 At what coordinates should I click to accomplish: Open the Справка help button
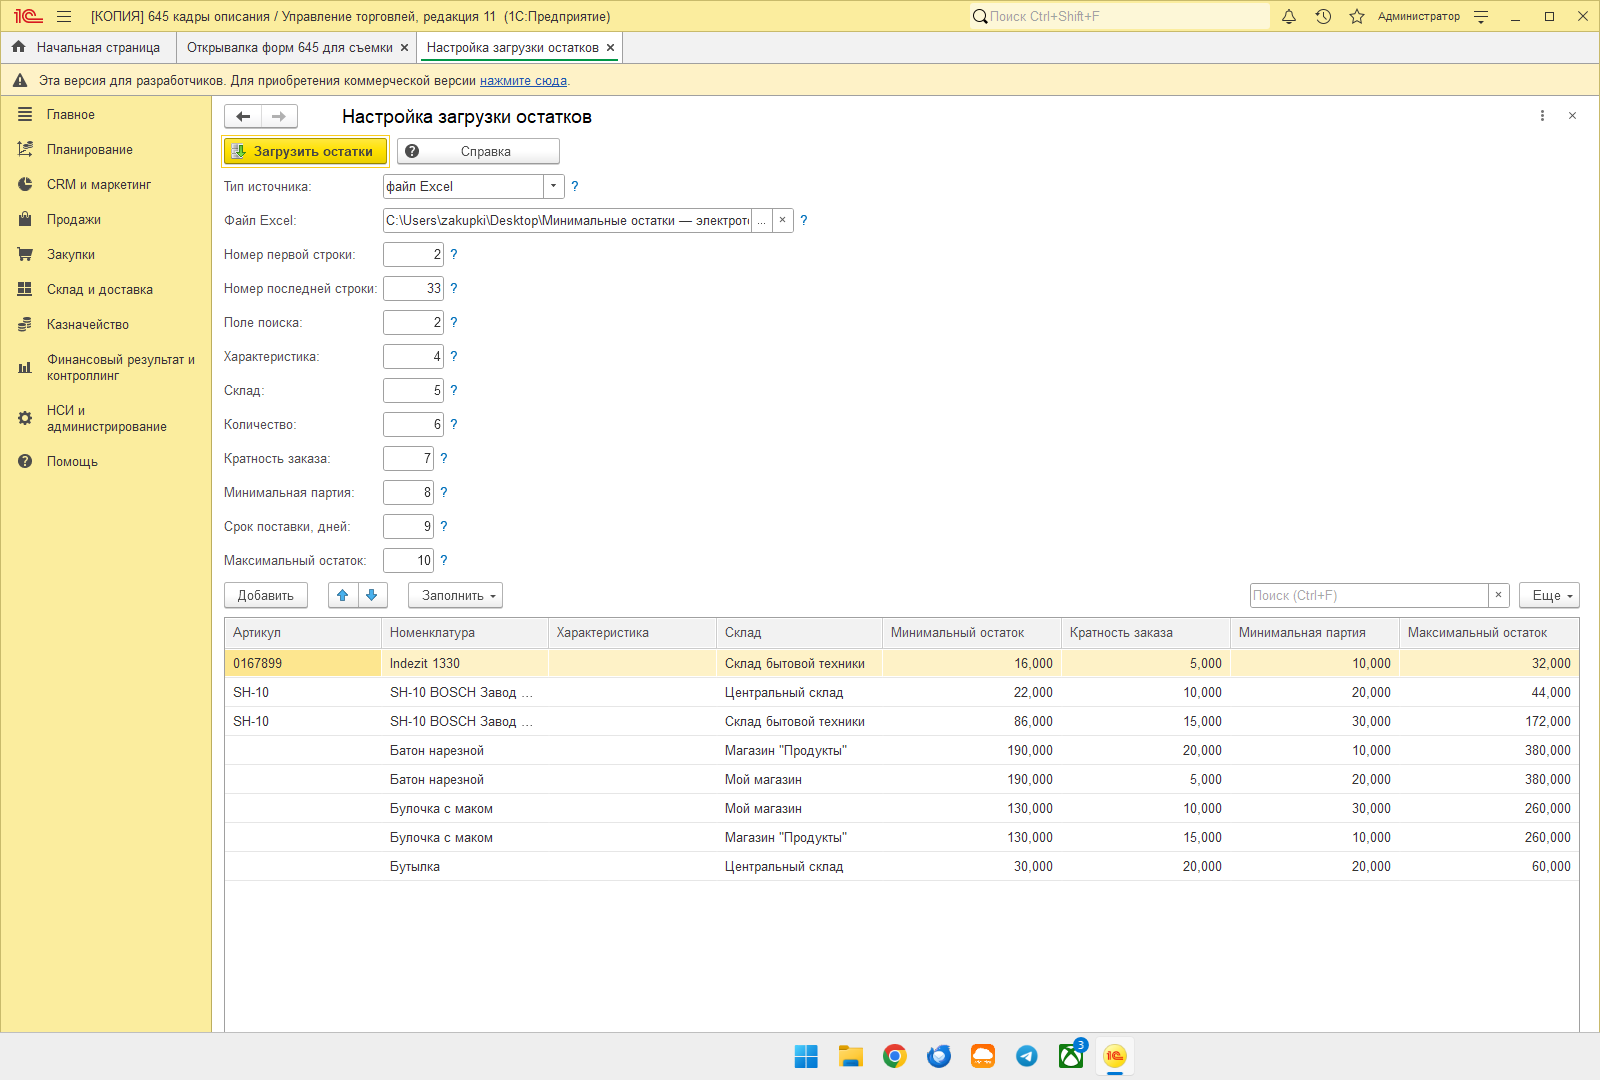point(478,151)
